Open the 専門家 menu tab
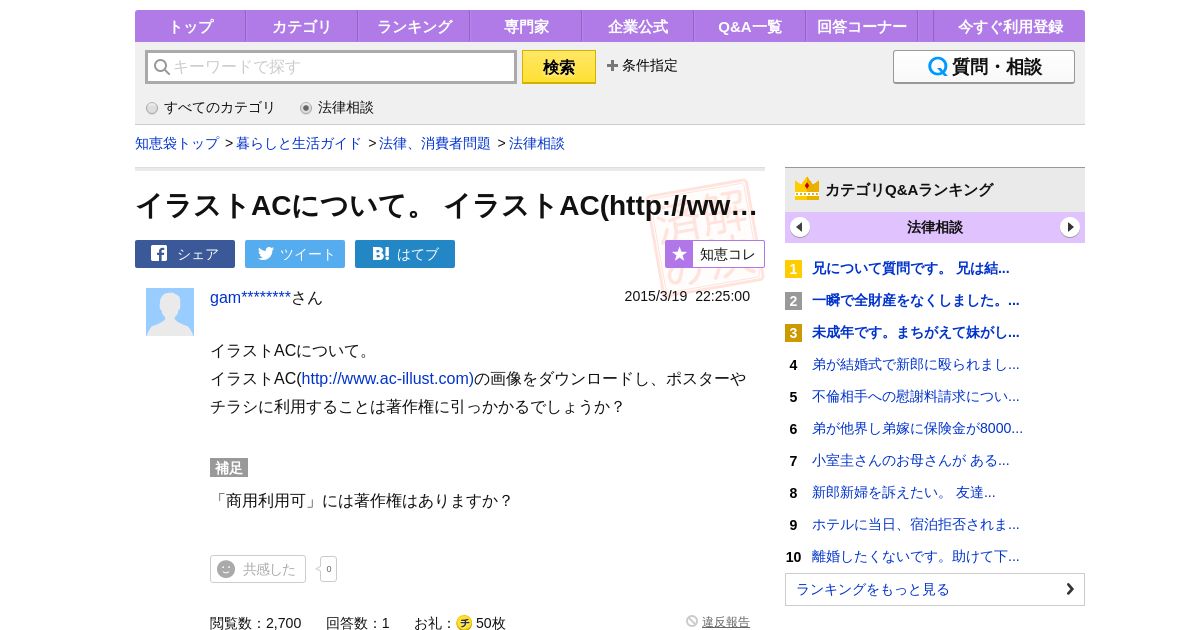The height and width of the screenshot is (630, 1200). (x=526, y=27)
